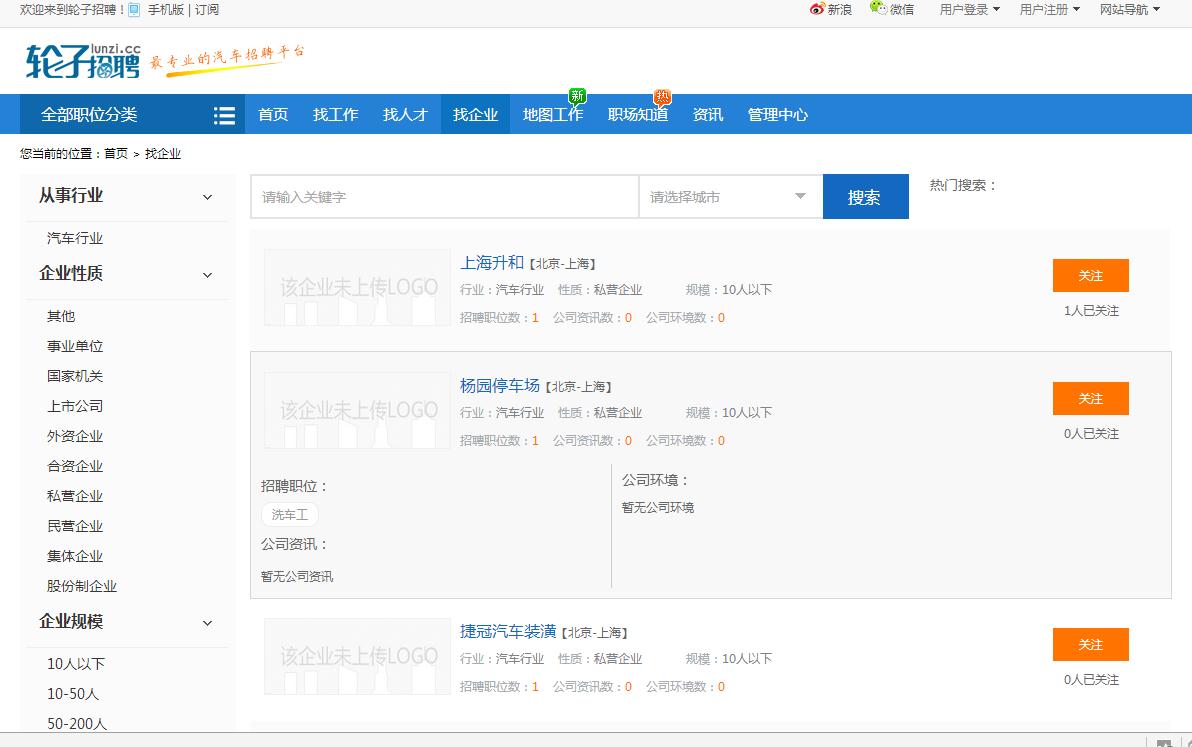The height and width of the screenshot is (747, 1192).
Task: Follow 上海升和 with 关注 button
Action: click(1090, 276)
